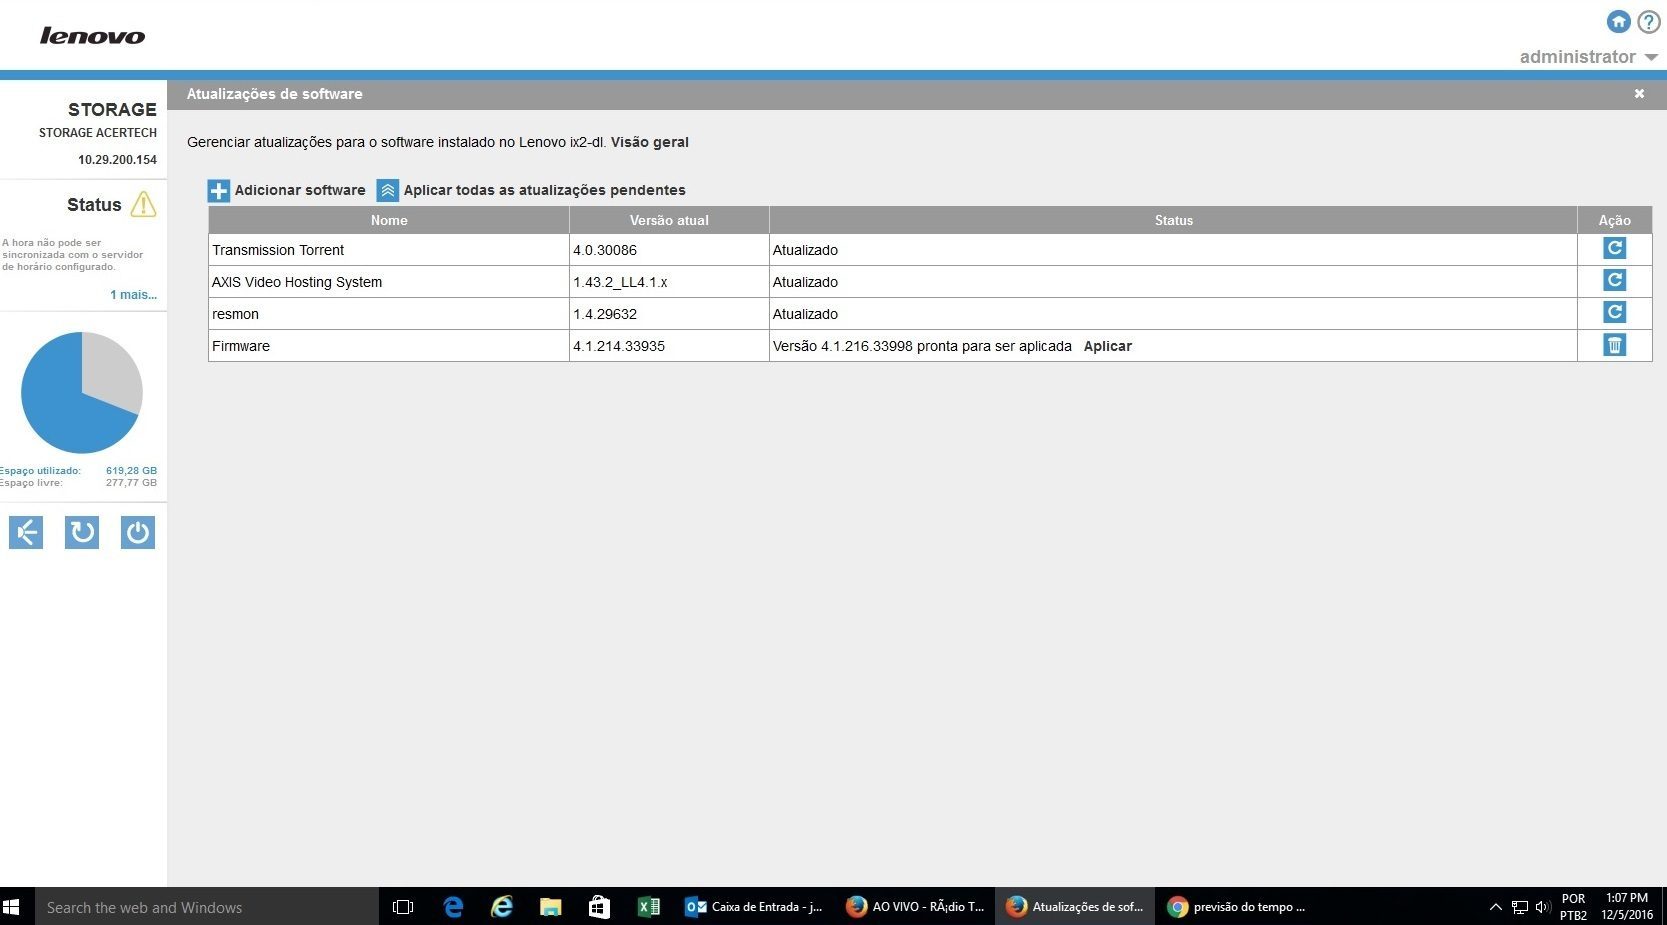
Task: Click Aplicar todas as atualizações pendentes
Action: (x=545, y=190)
